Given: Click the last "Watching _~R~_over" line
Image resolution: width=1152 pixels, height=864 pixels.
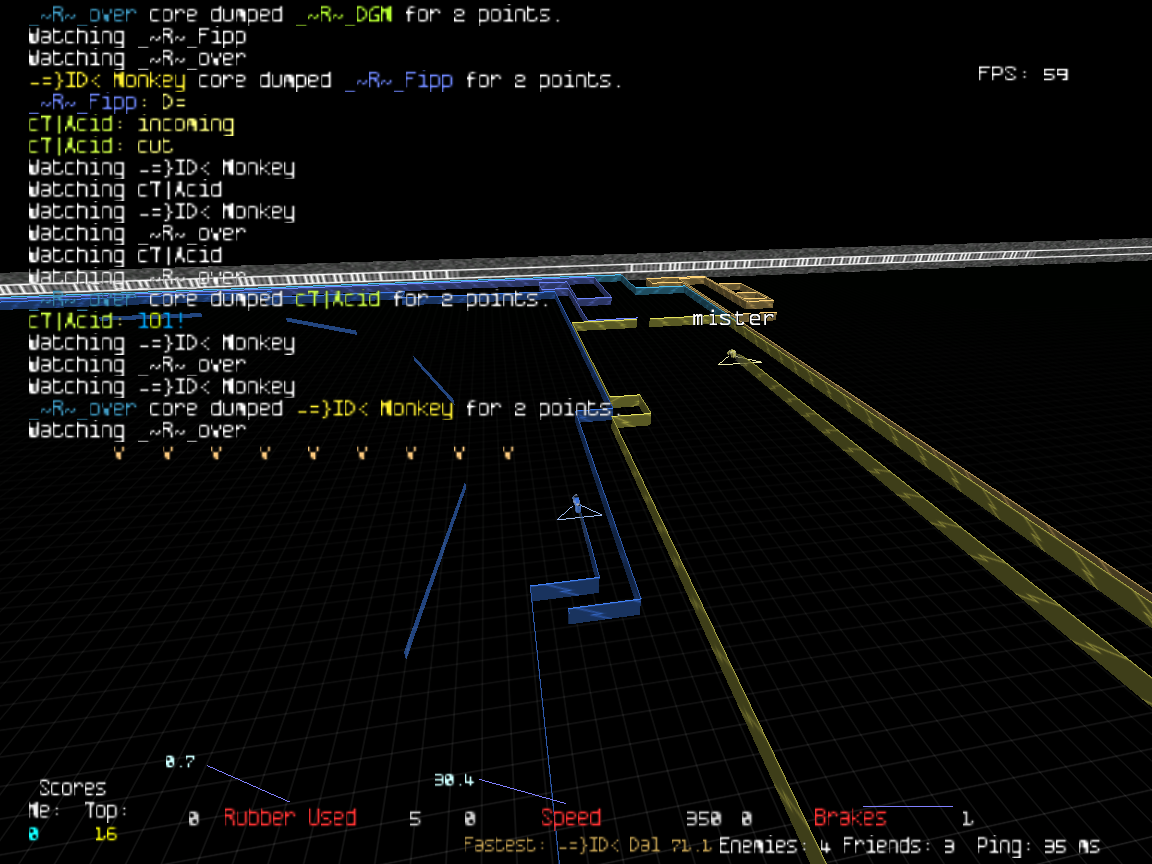Looking at the screenshot, I should pyautogui.click(x=137, y=431).
